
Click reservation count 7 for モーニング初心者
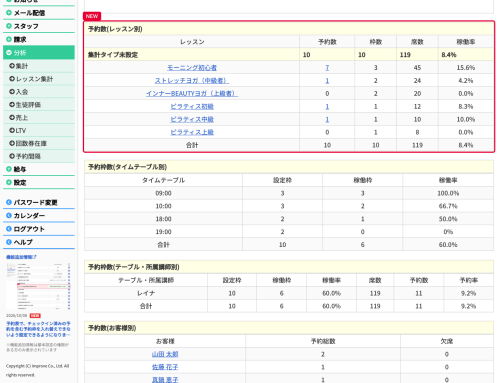327,68
